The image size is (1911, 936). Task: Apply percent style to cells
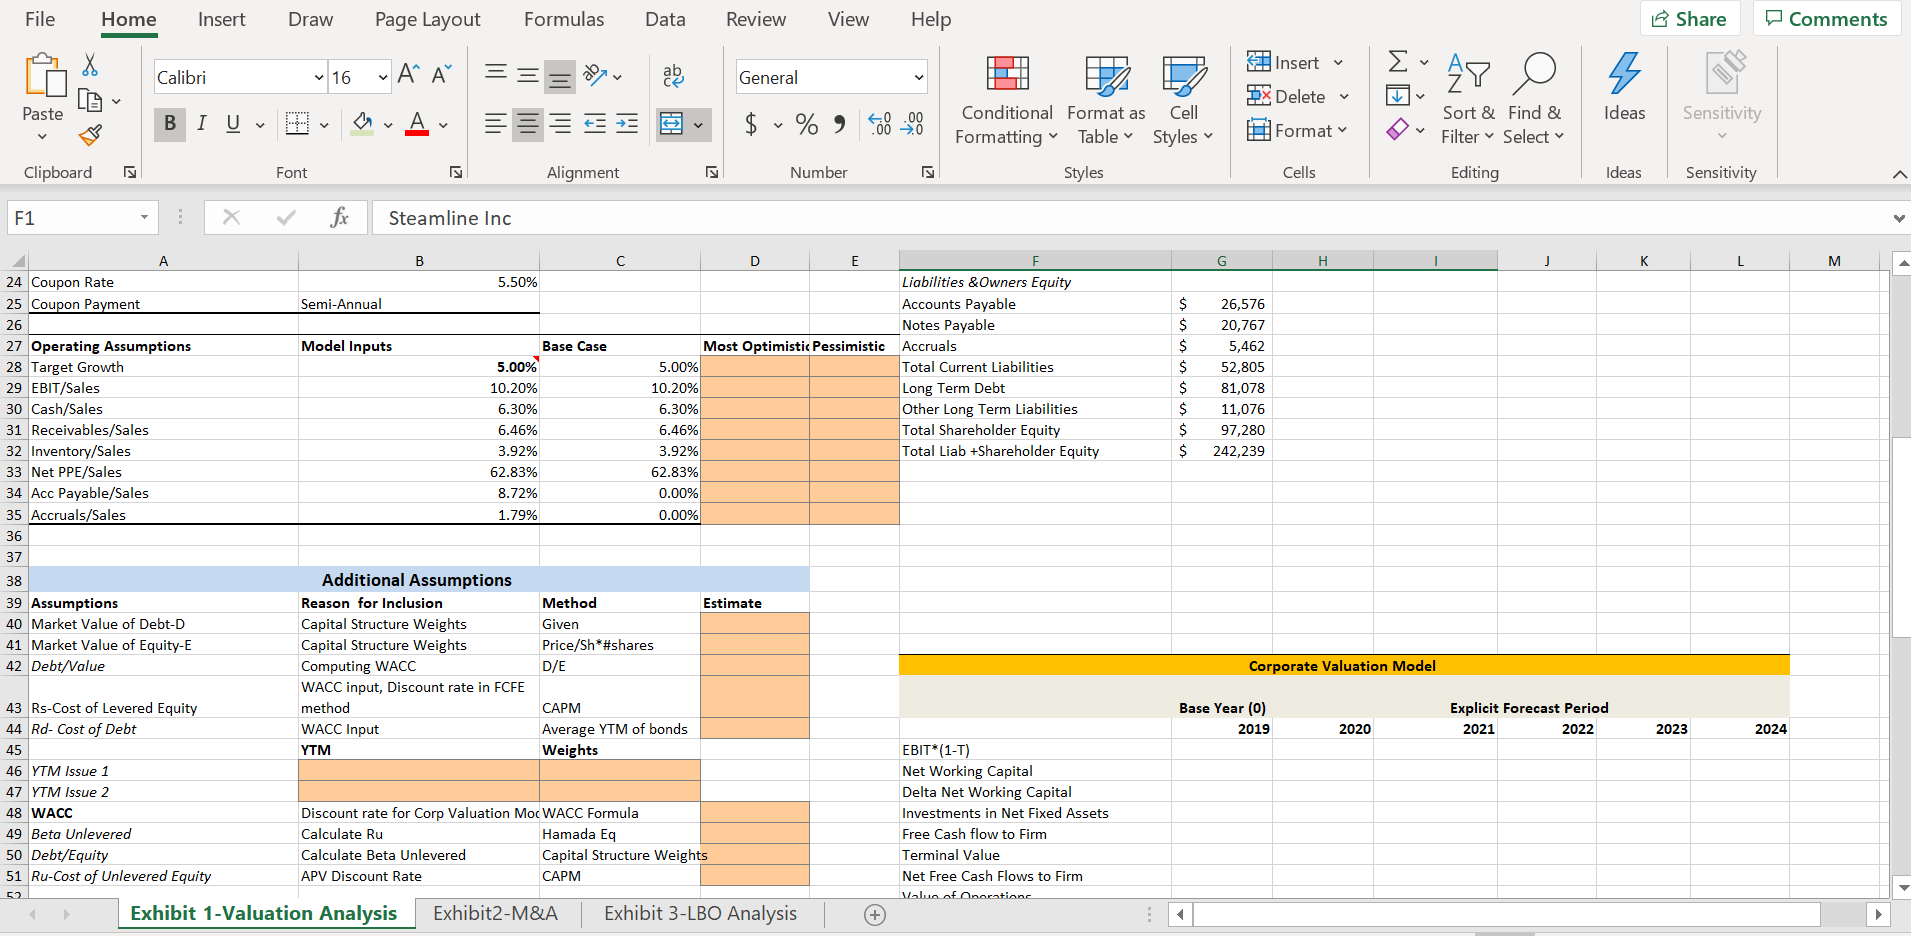[x=806, y=124]
